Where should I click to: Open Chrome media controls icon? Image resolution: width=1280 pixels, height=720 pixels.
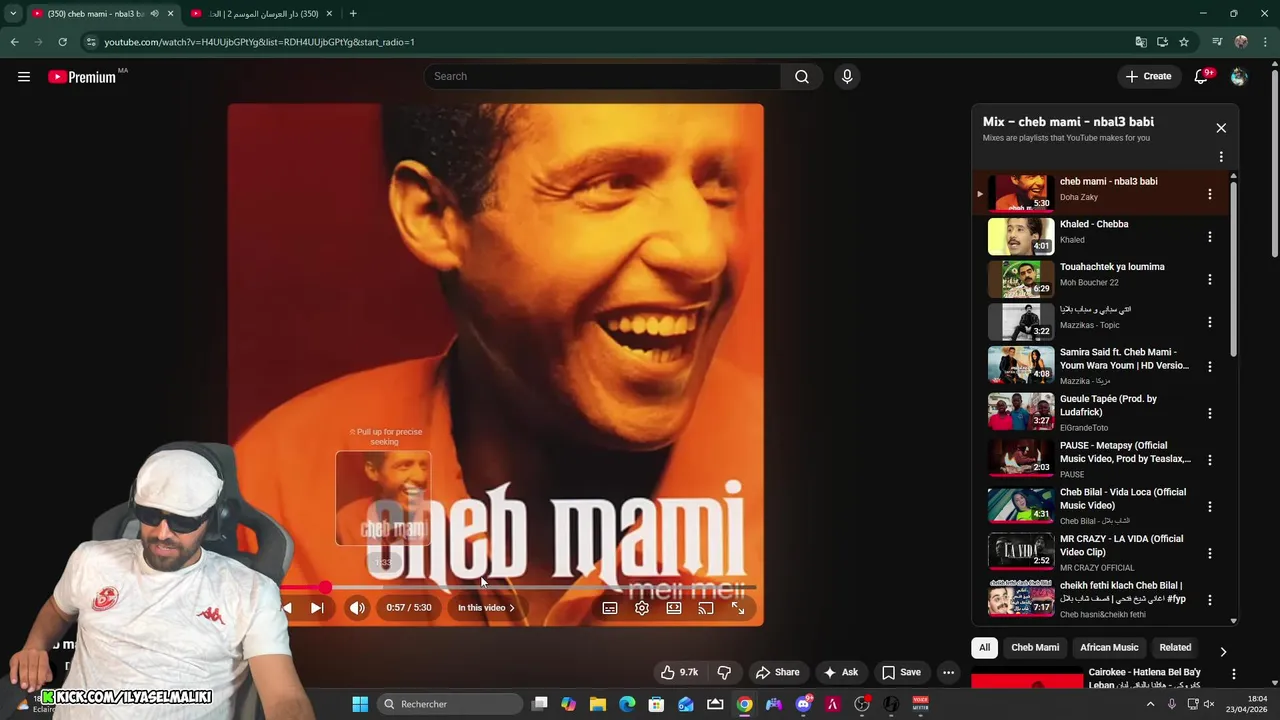click(1217, 42)
